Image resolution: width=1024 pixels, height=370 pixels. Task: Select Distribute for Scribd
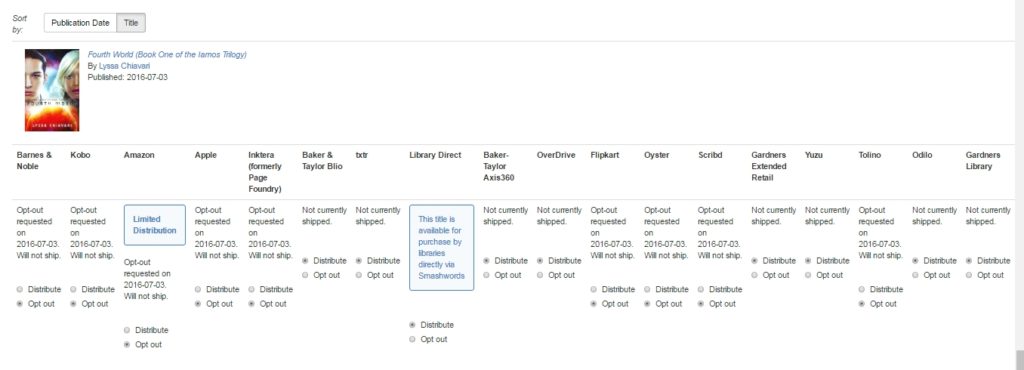click(x=701, y=289)
